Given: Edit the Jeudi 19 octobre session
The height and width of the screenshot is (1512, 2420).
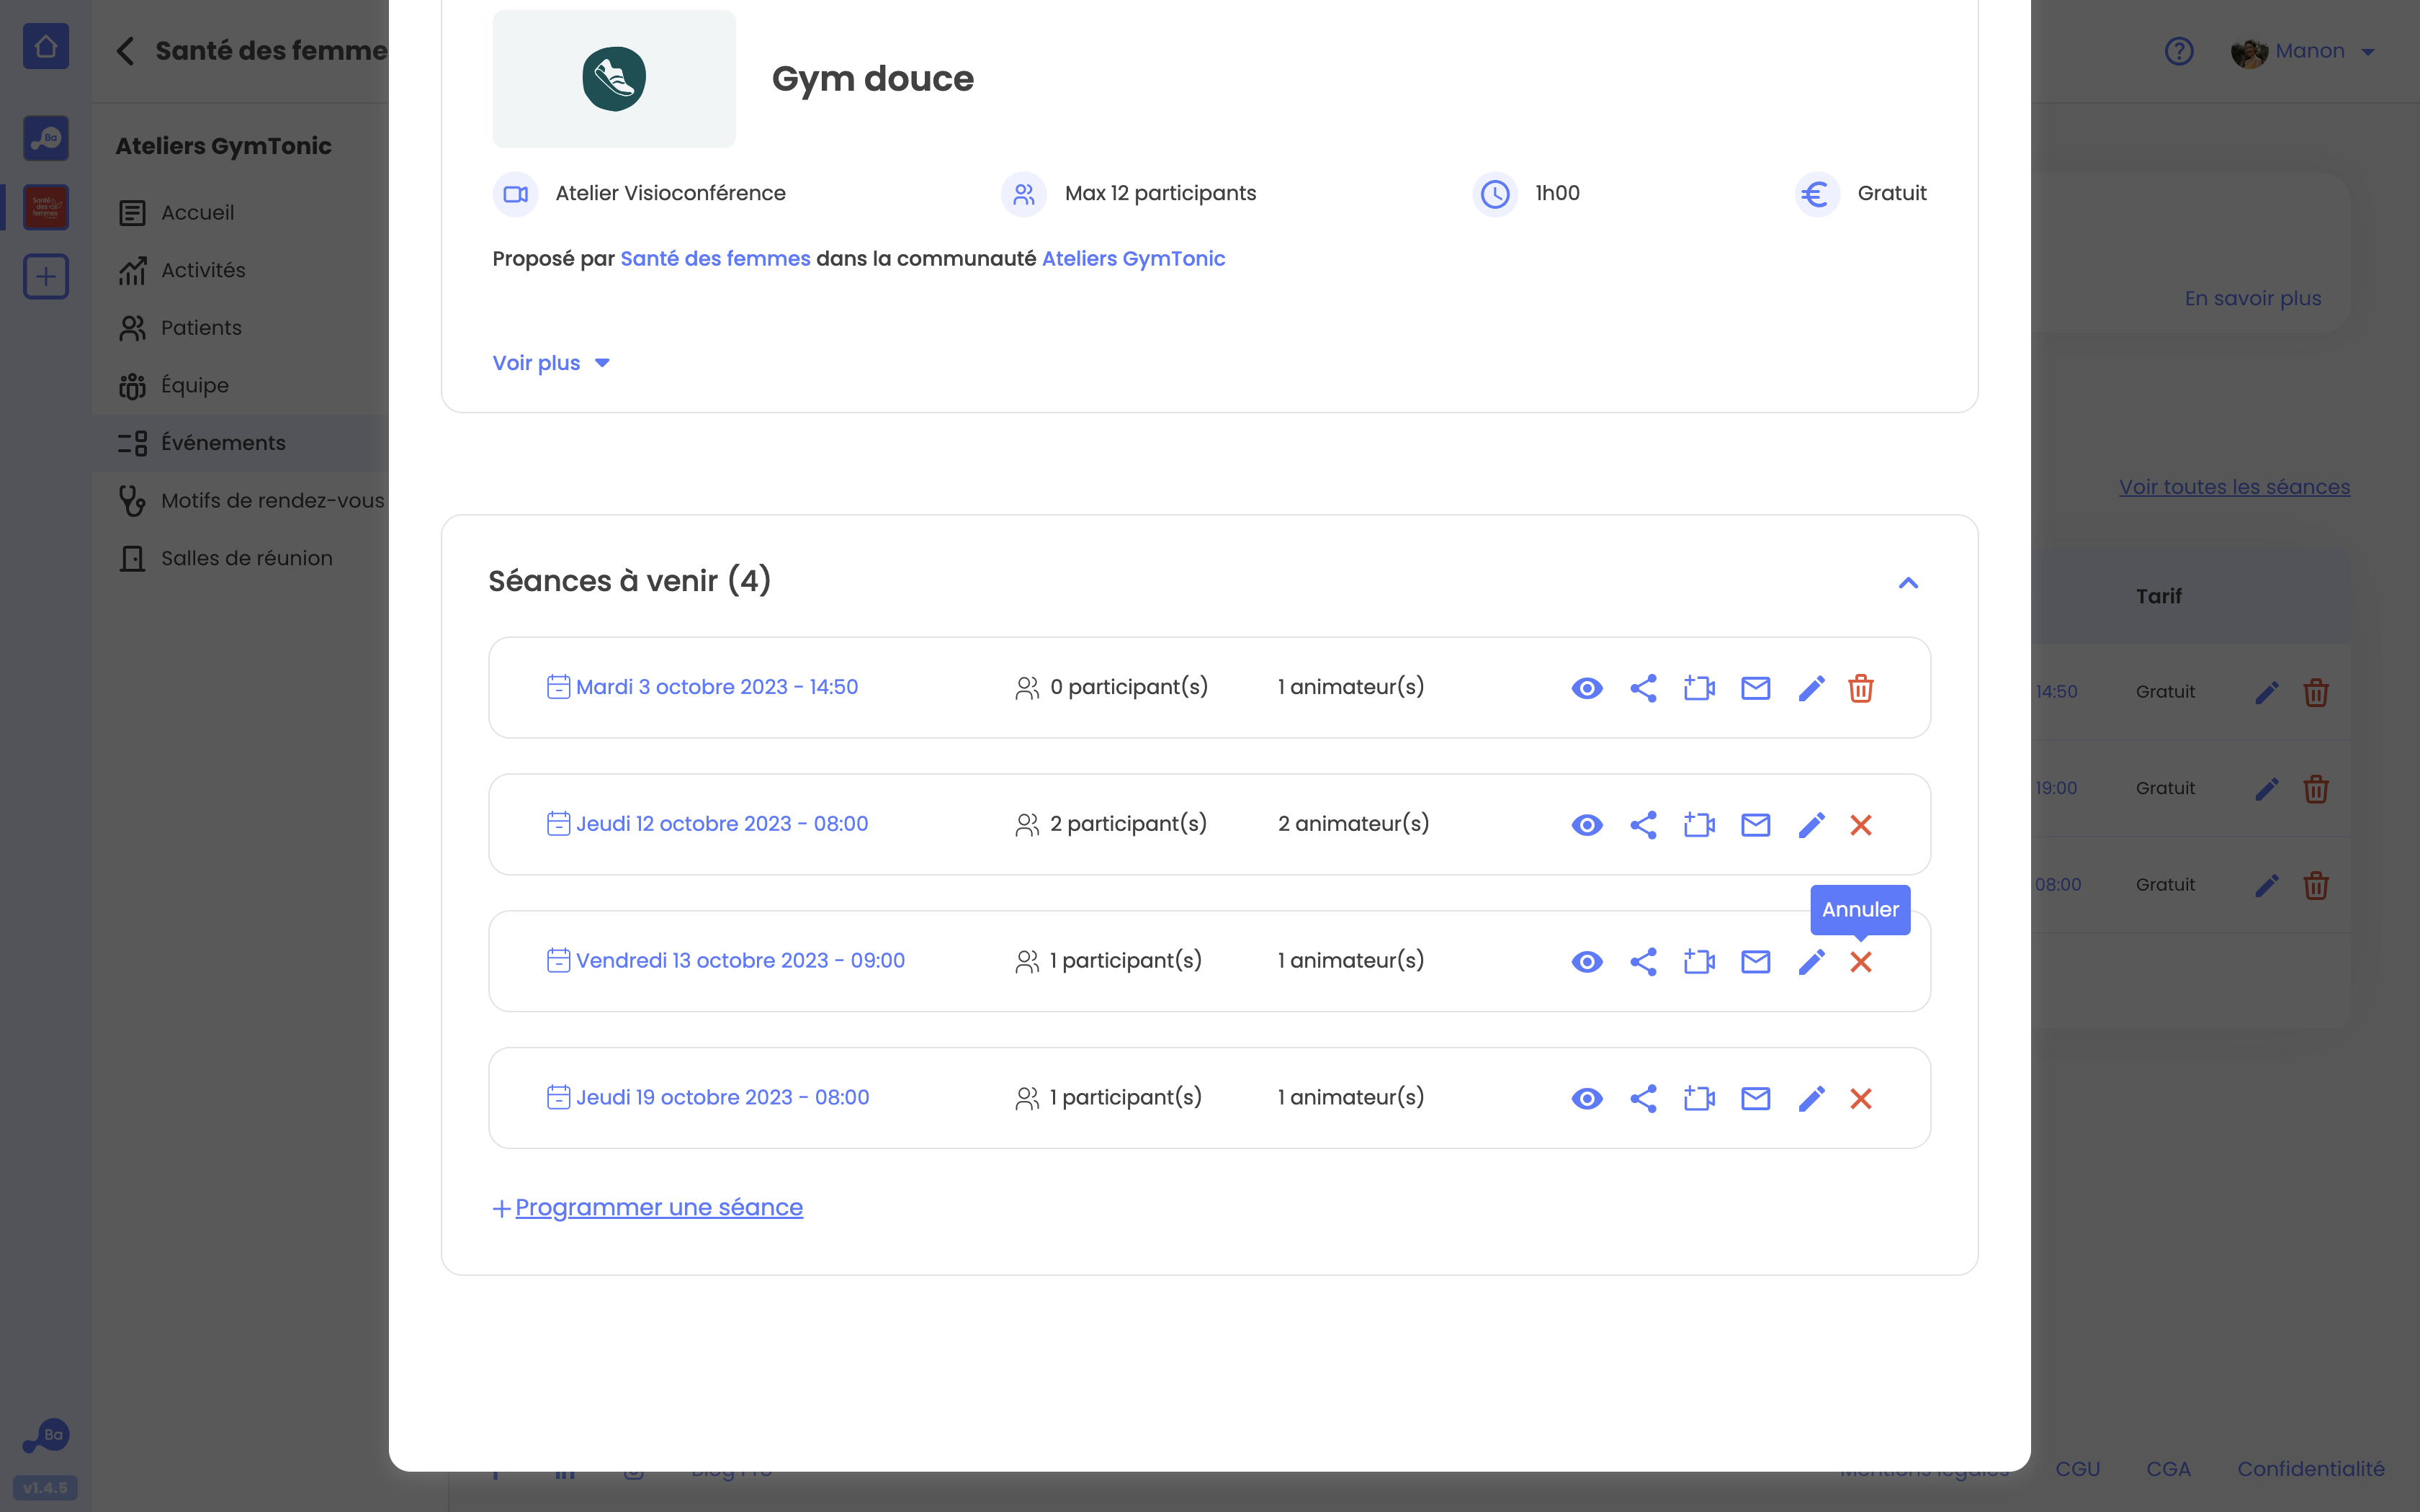Looking at the screenshot, I should (1811, 1098).
